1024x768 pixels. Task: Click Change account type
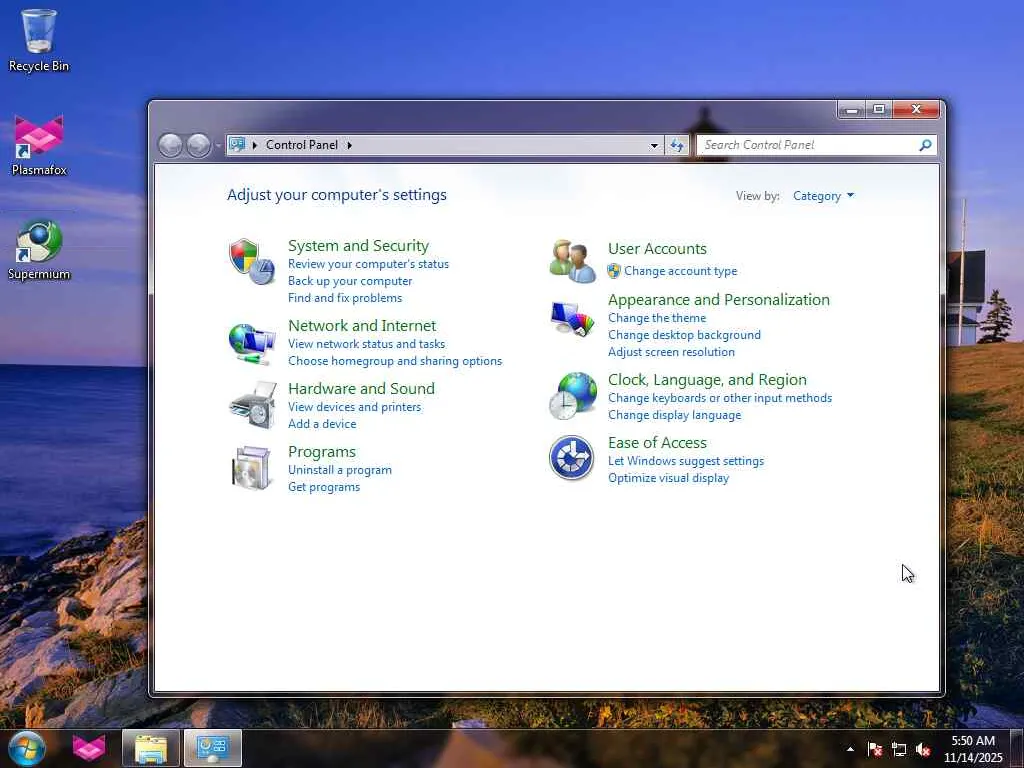pyautogui.click(x=680, y=271)
